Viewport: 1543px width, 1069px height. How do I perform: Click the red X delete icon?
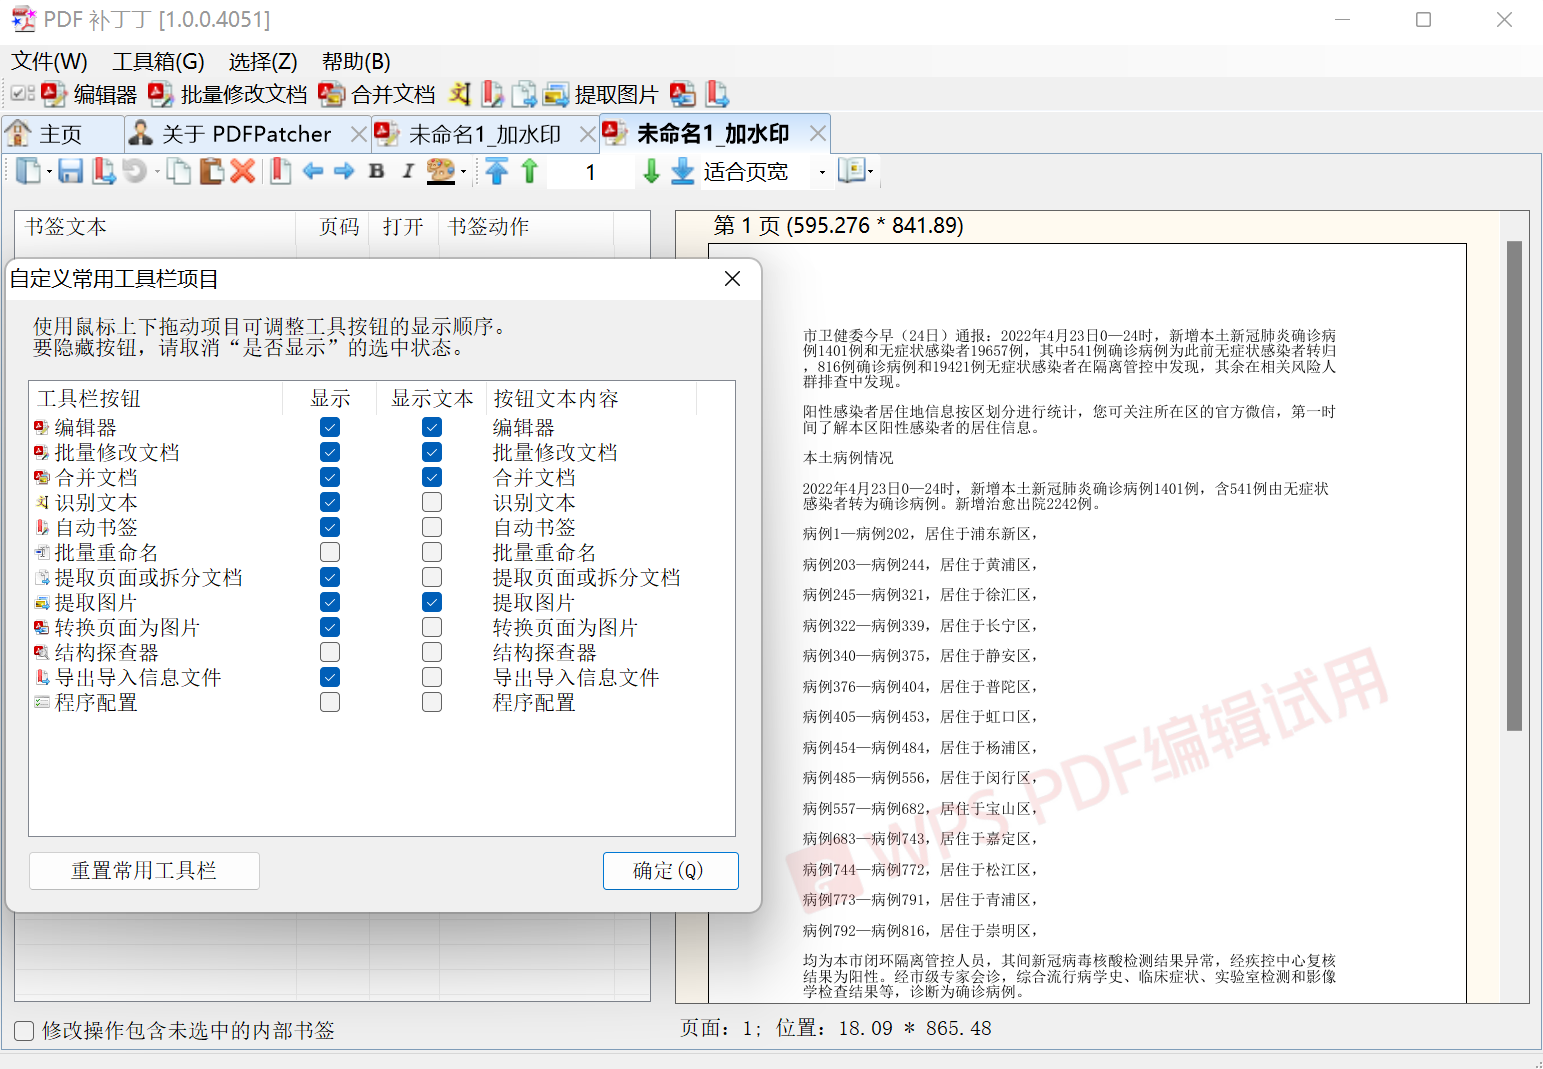click(x=243, y=171)
